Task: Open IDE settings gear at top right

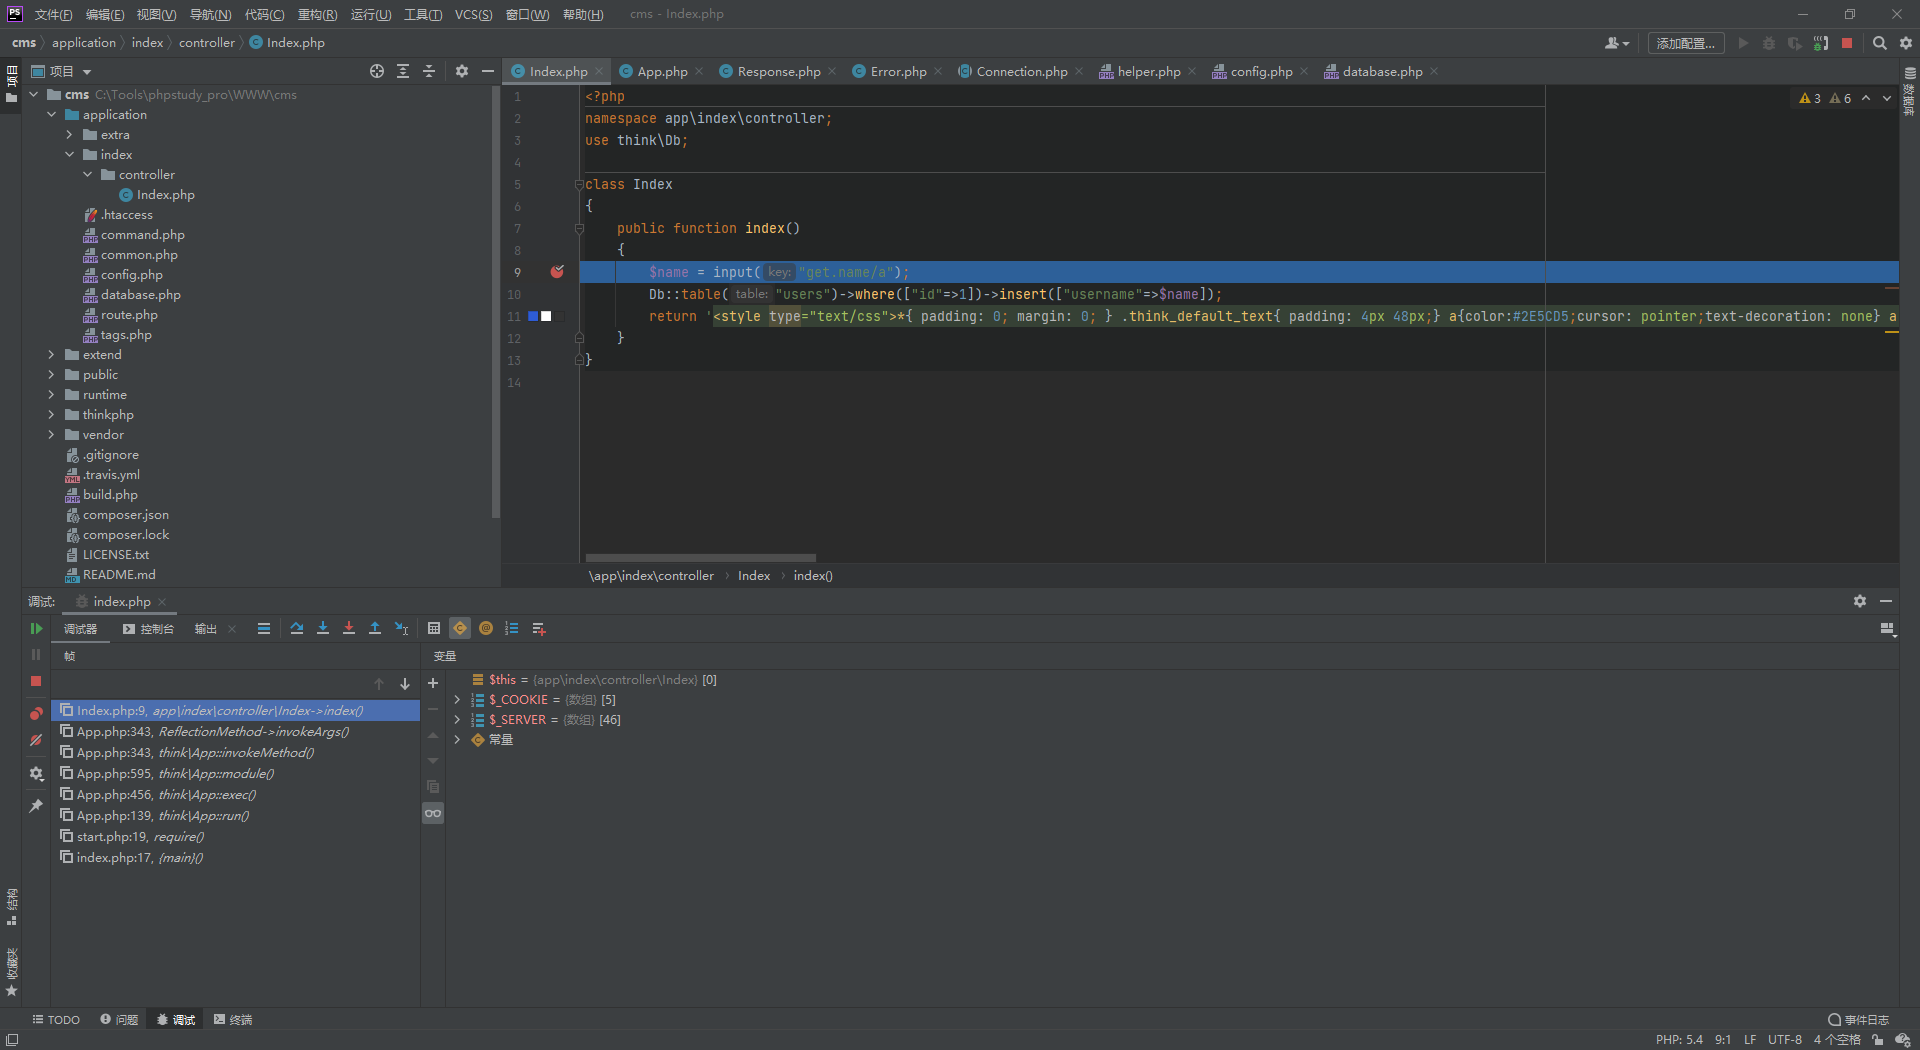Action: click(x=1906, y=43)
